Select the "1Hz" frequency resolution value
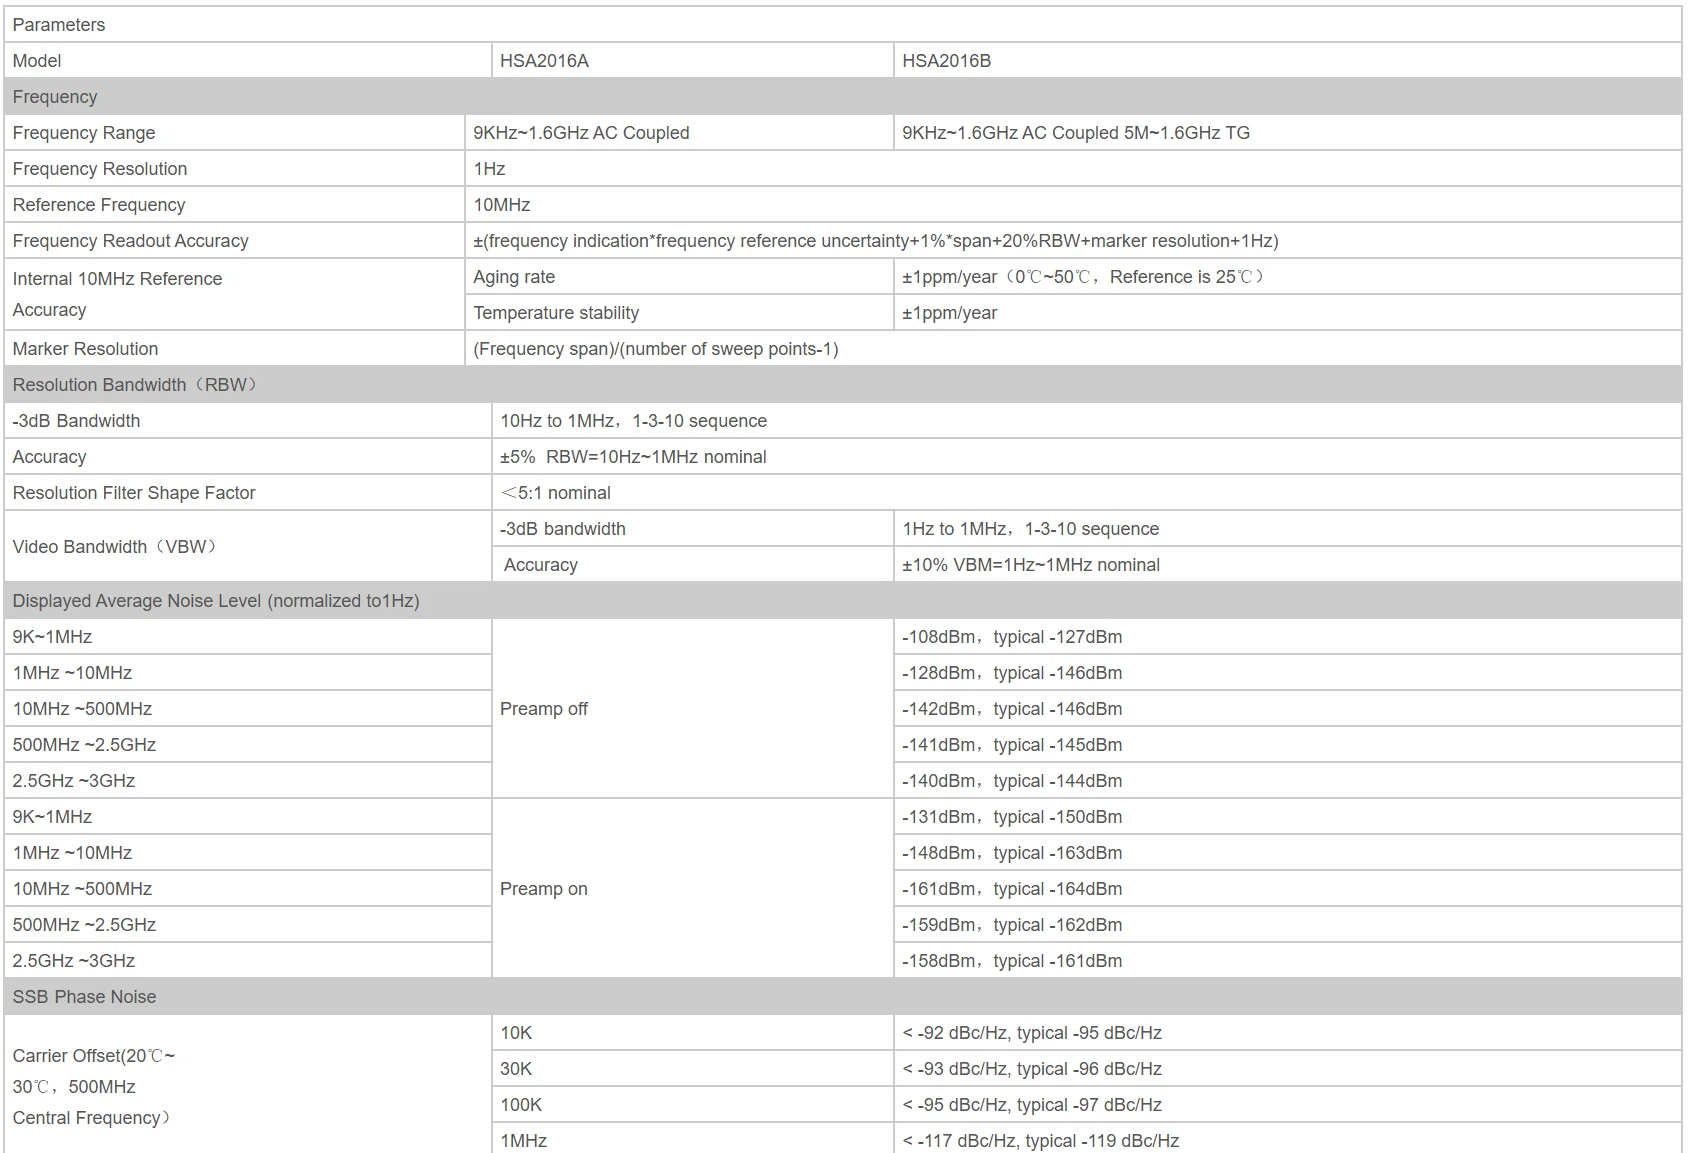1688x1153 pixels. 489,169
